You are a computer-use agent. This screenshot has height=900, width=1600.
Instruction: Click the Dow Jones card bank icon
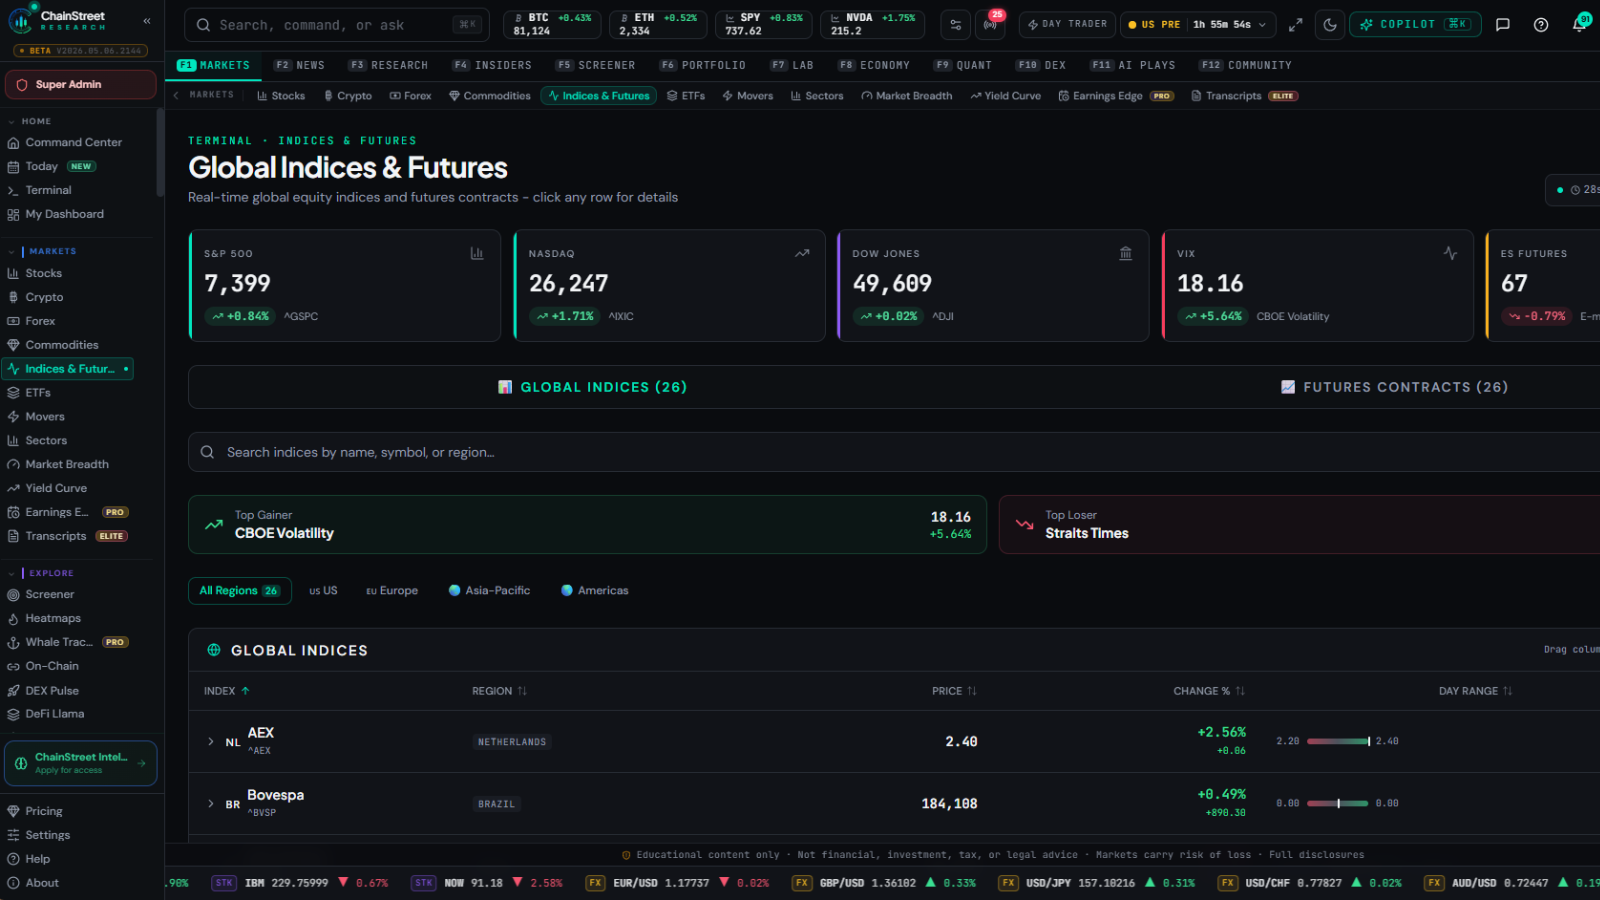1126,254
